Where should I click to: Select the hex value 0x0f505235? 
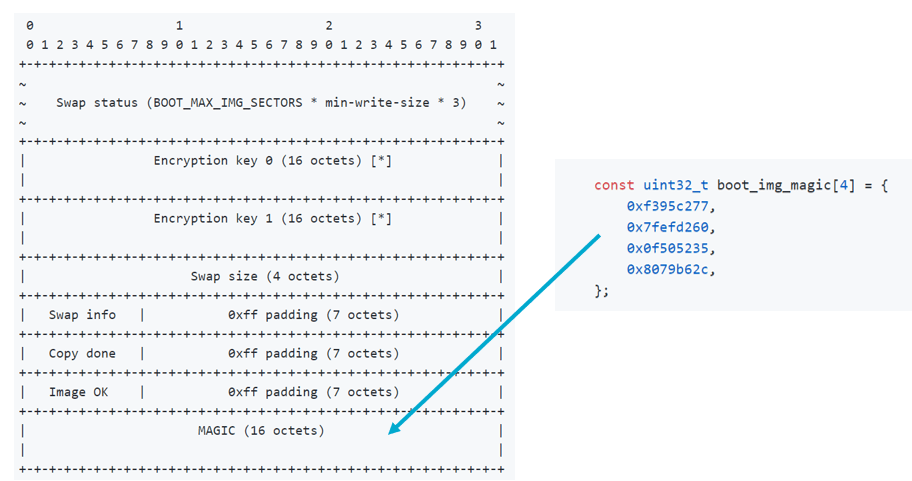coord(668,248)
